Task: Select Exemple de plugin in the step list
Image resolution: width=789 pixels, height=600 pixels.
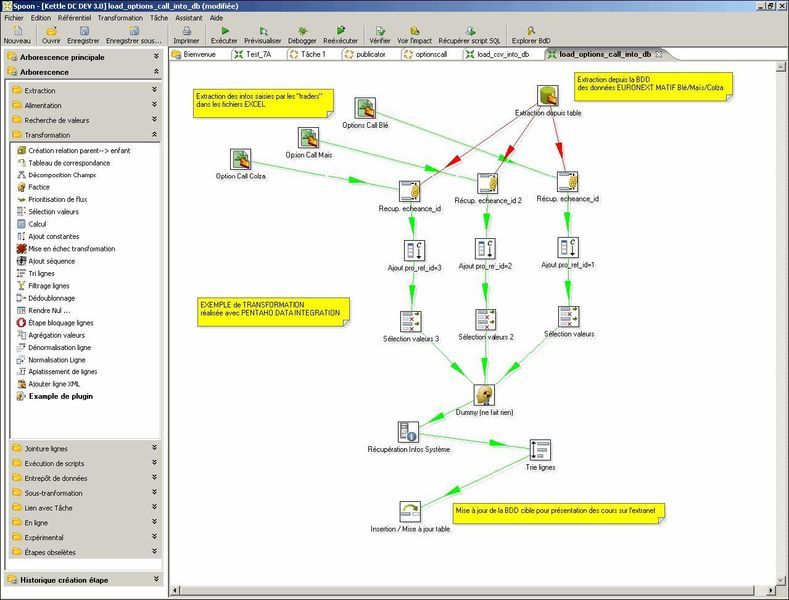Action: [x=61, y=396]
